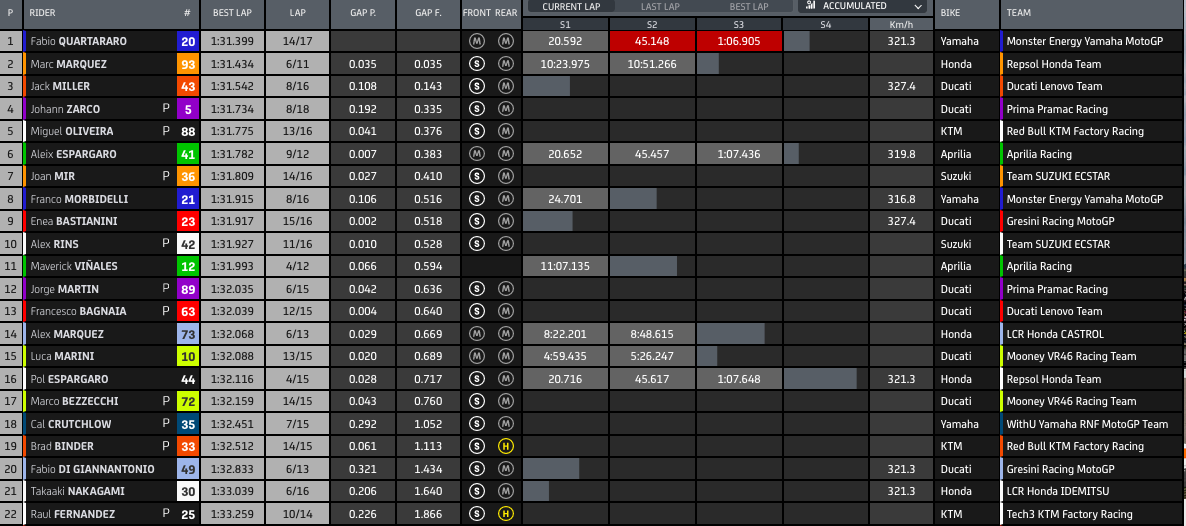Click Marc Marquez's orange number 93 badge
Image resolution: width=1186 pixels, height=526 pixels.
[x=188, y=64]
